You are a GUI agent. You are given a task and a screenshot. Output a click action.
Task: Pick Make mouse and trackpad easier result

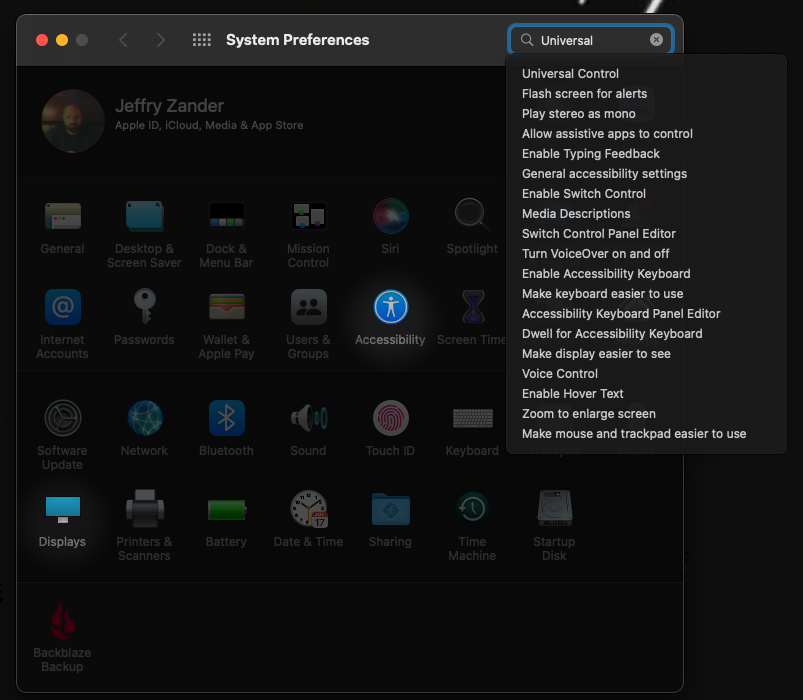[x=634, y=433]
